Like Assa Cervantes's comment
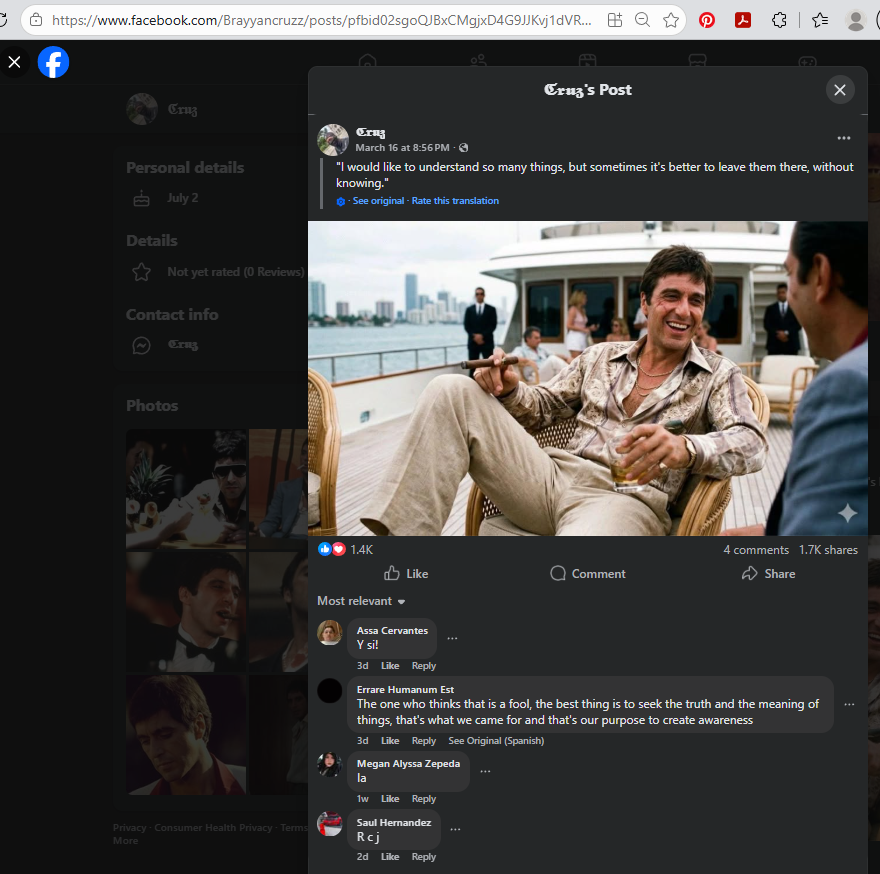Screen dimensions: 880x874 (390, 666)
